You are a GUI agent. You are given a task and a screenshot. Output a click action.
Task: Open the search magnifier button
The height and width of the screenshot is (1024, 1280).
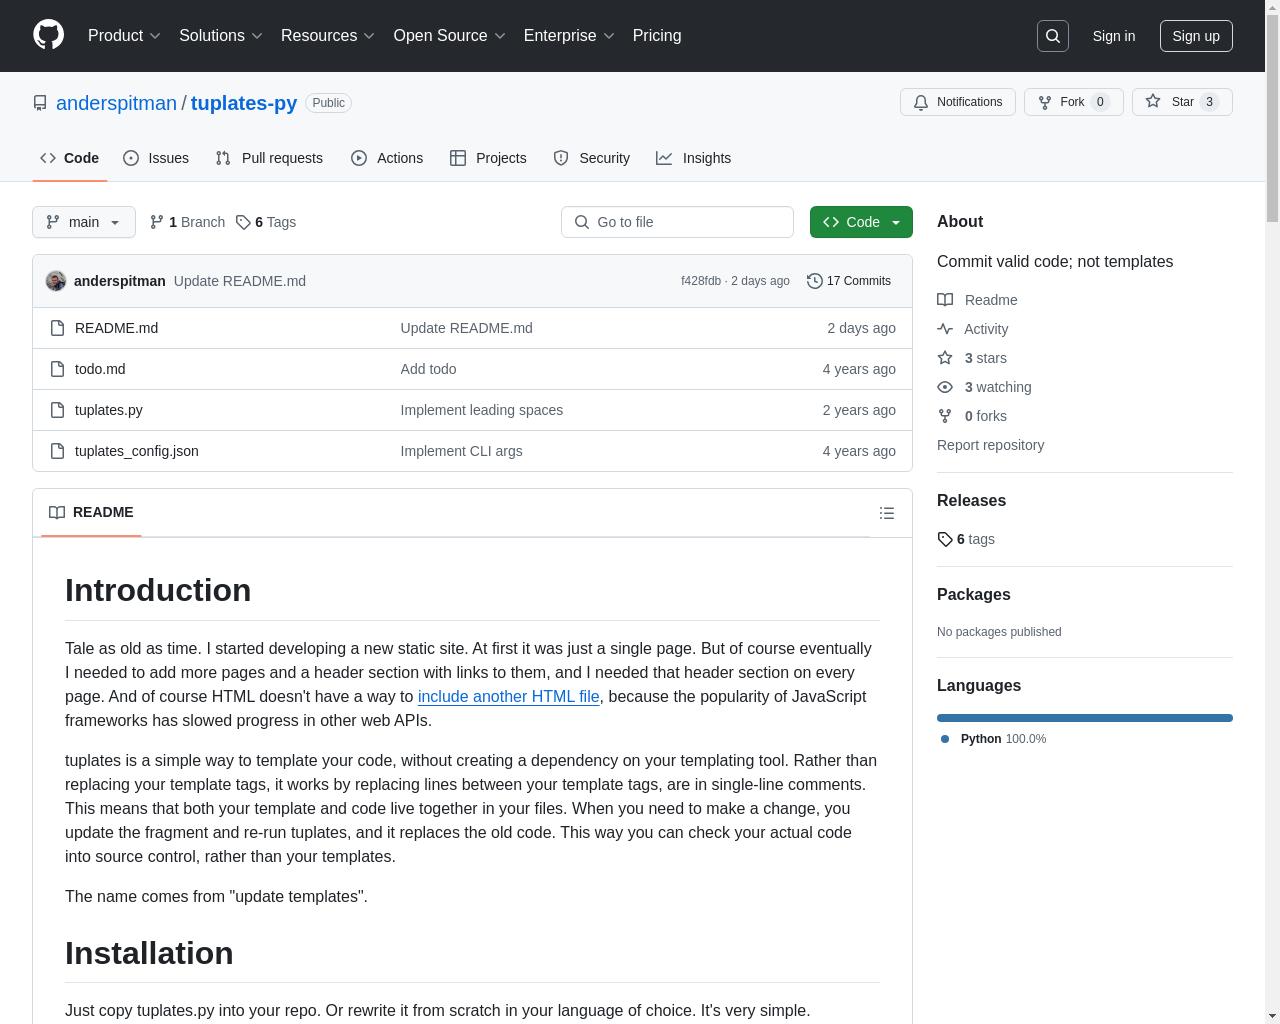[x=1053, y=36]
